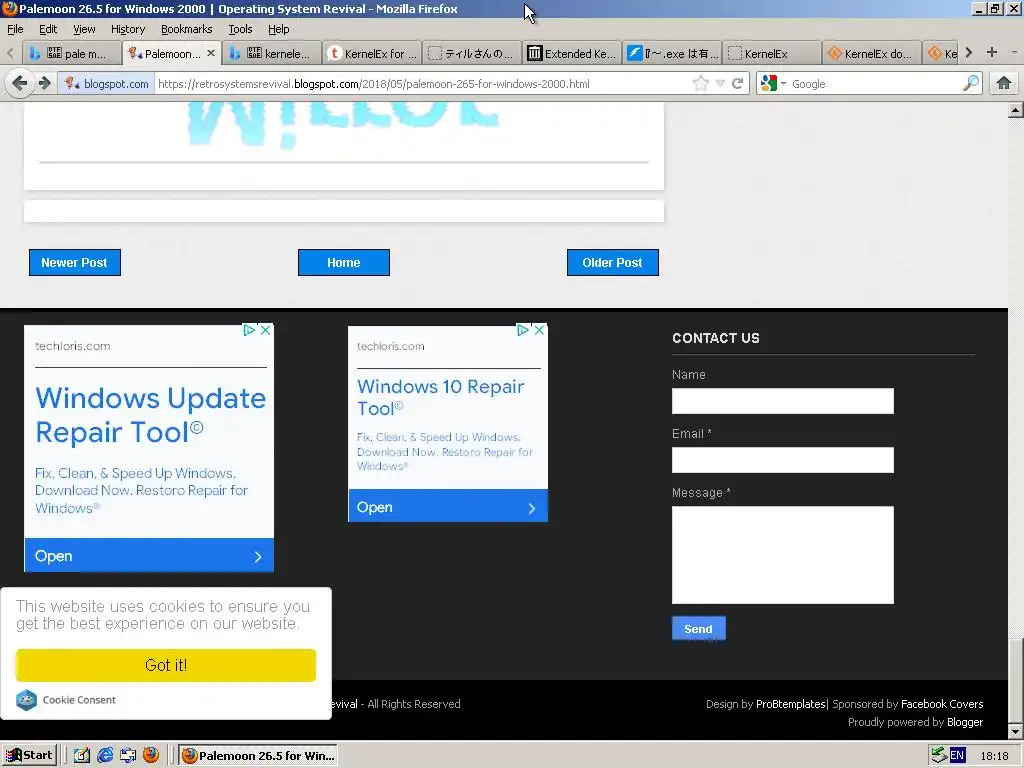Viewport: 1024px width, 768px height.
Task: Go forward using the Forward arrow
Action: [44, 84]
